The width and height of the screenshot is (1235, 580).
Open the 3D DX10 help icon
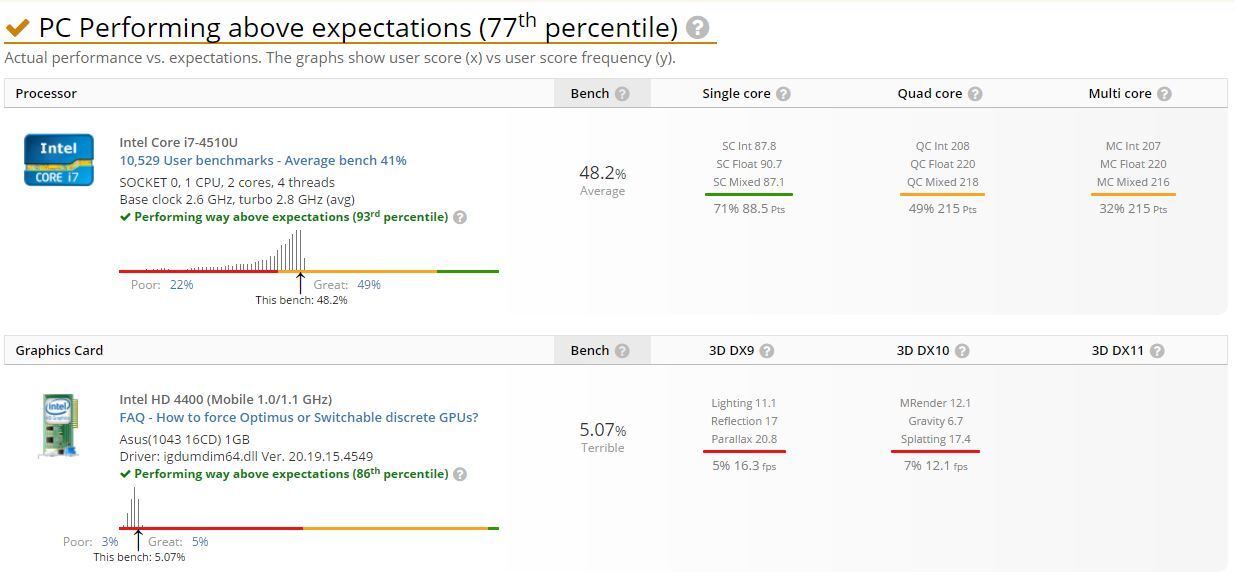tap(962, 350)
